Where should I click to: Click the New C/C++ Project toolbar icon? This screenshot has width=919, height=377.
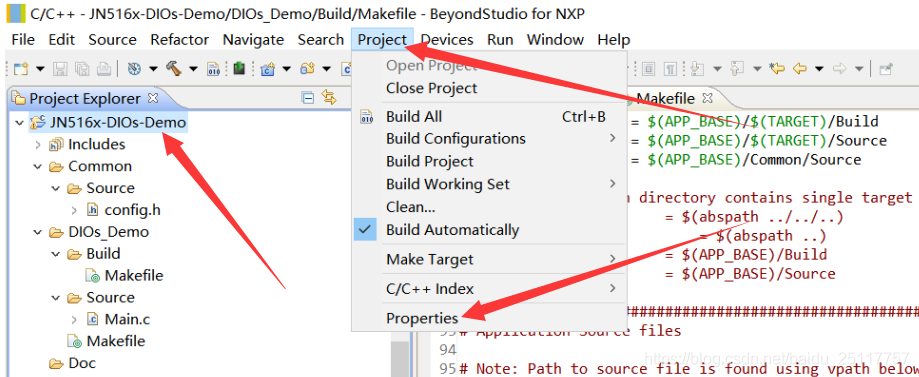click(268, 69)
